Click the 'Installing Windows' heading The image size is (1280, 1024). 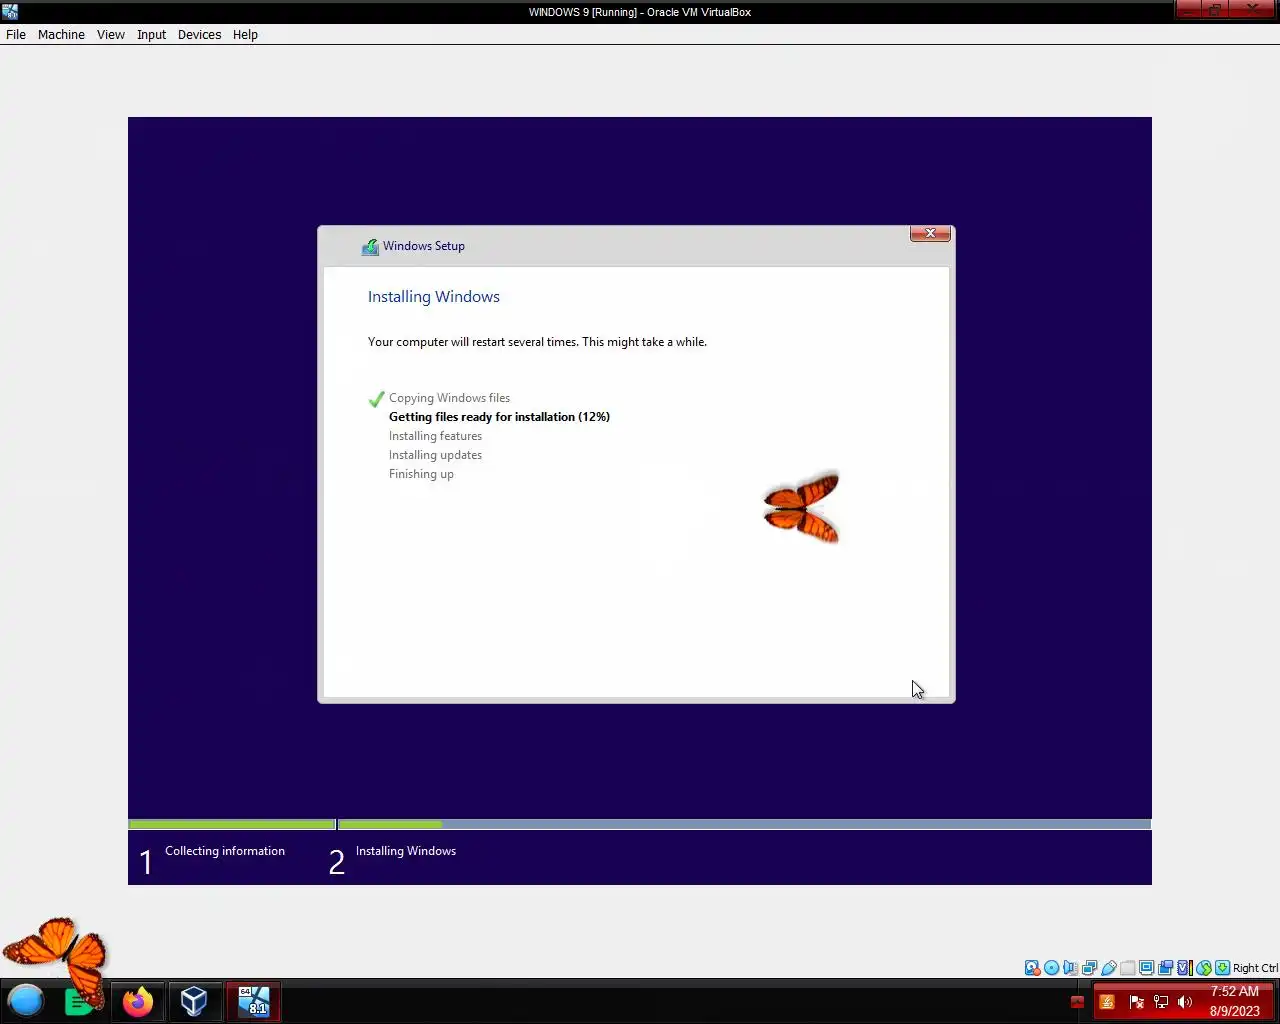tap(434, 297)
